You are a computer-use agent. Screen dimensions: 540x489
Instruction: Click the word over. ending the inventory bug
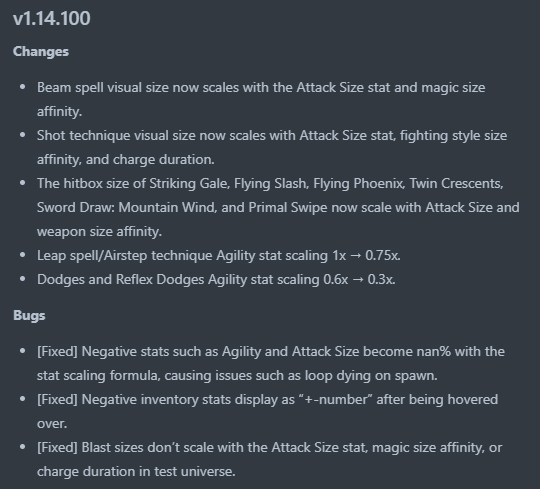coord(52,424)
